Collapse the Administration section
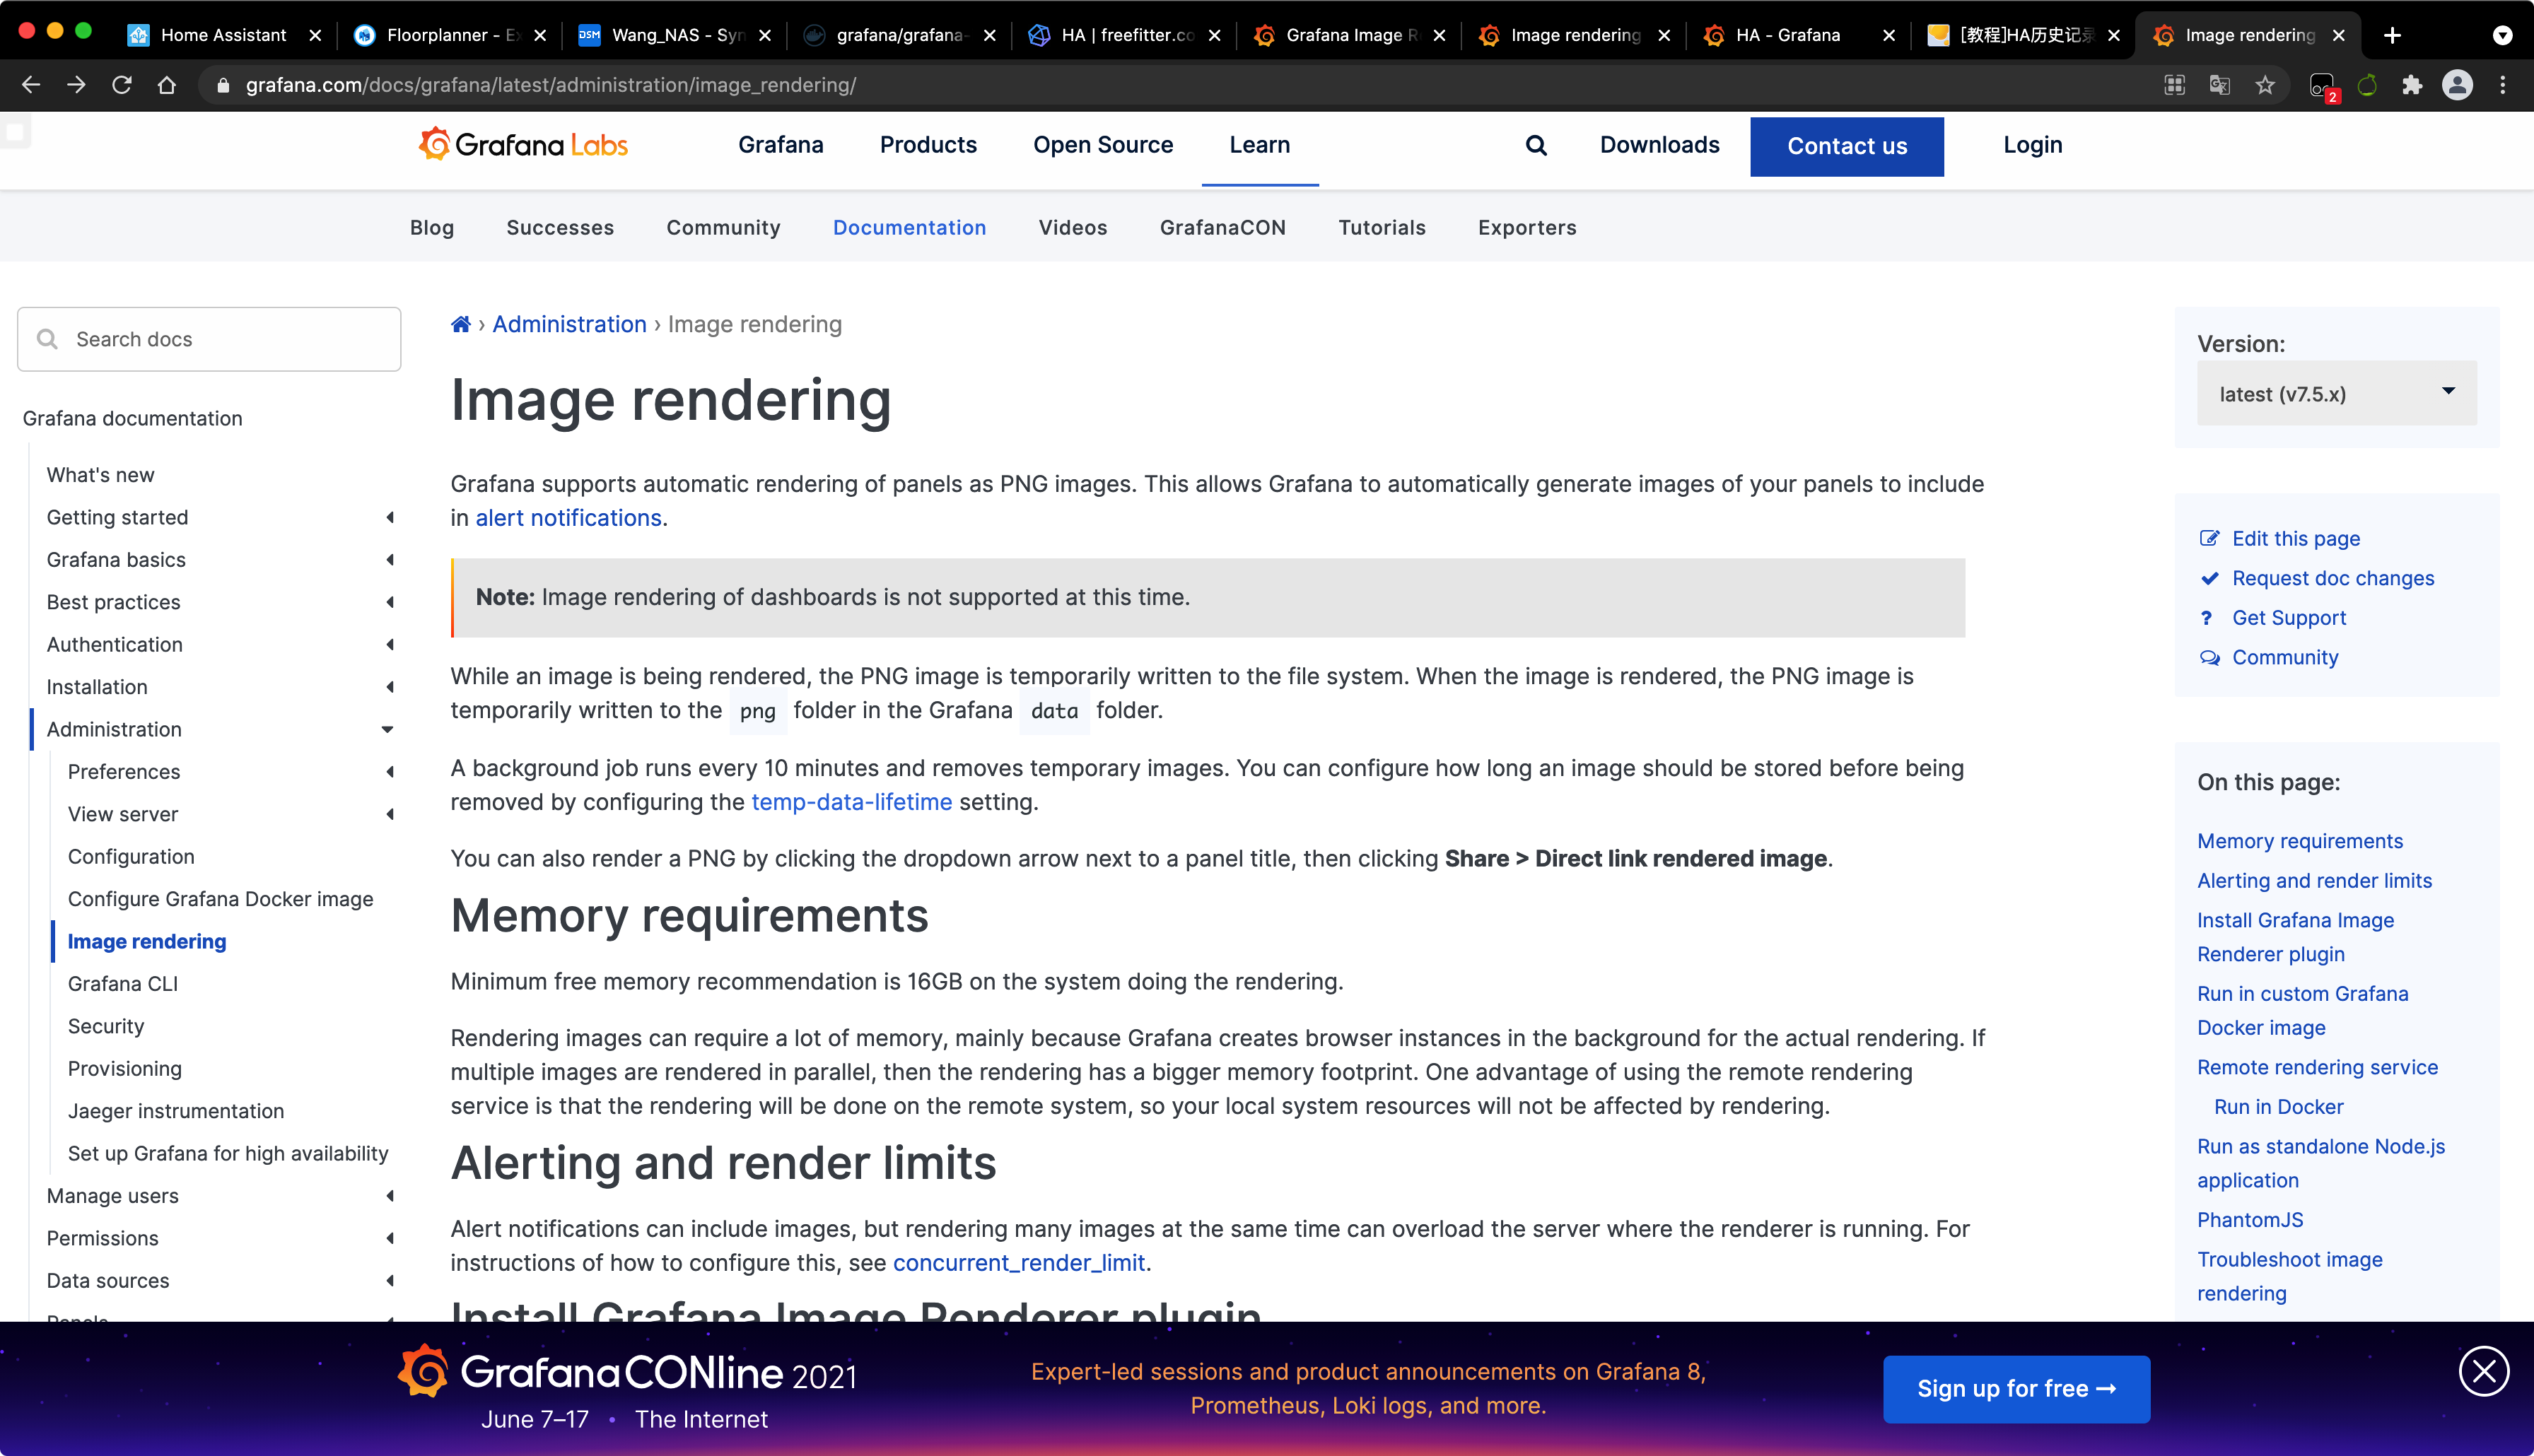2534x1456 pixels. 387,729
